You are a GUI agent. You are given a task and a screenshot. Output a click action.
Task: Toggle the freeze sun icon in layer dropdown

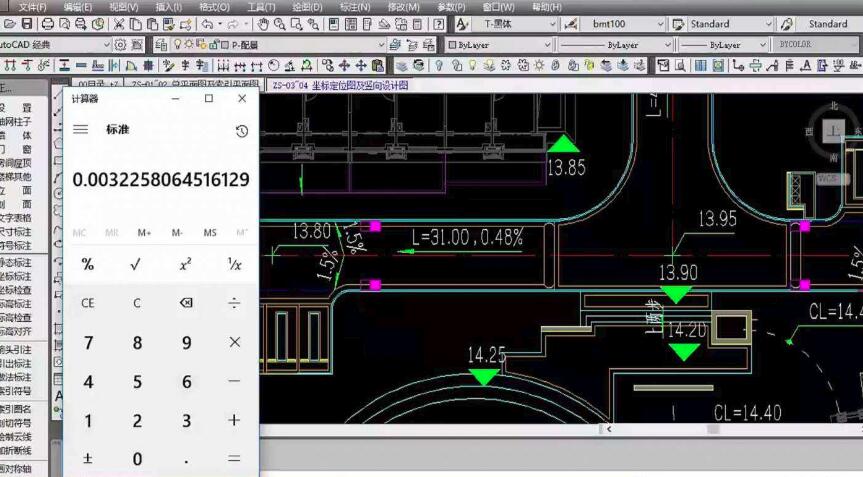188,45
